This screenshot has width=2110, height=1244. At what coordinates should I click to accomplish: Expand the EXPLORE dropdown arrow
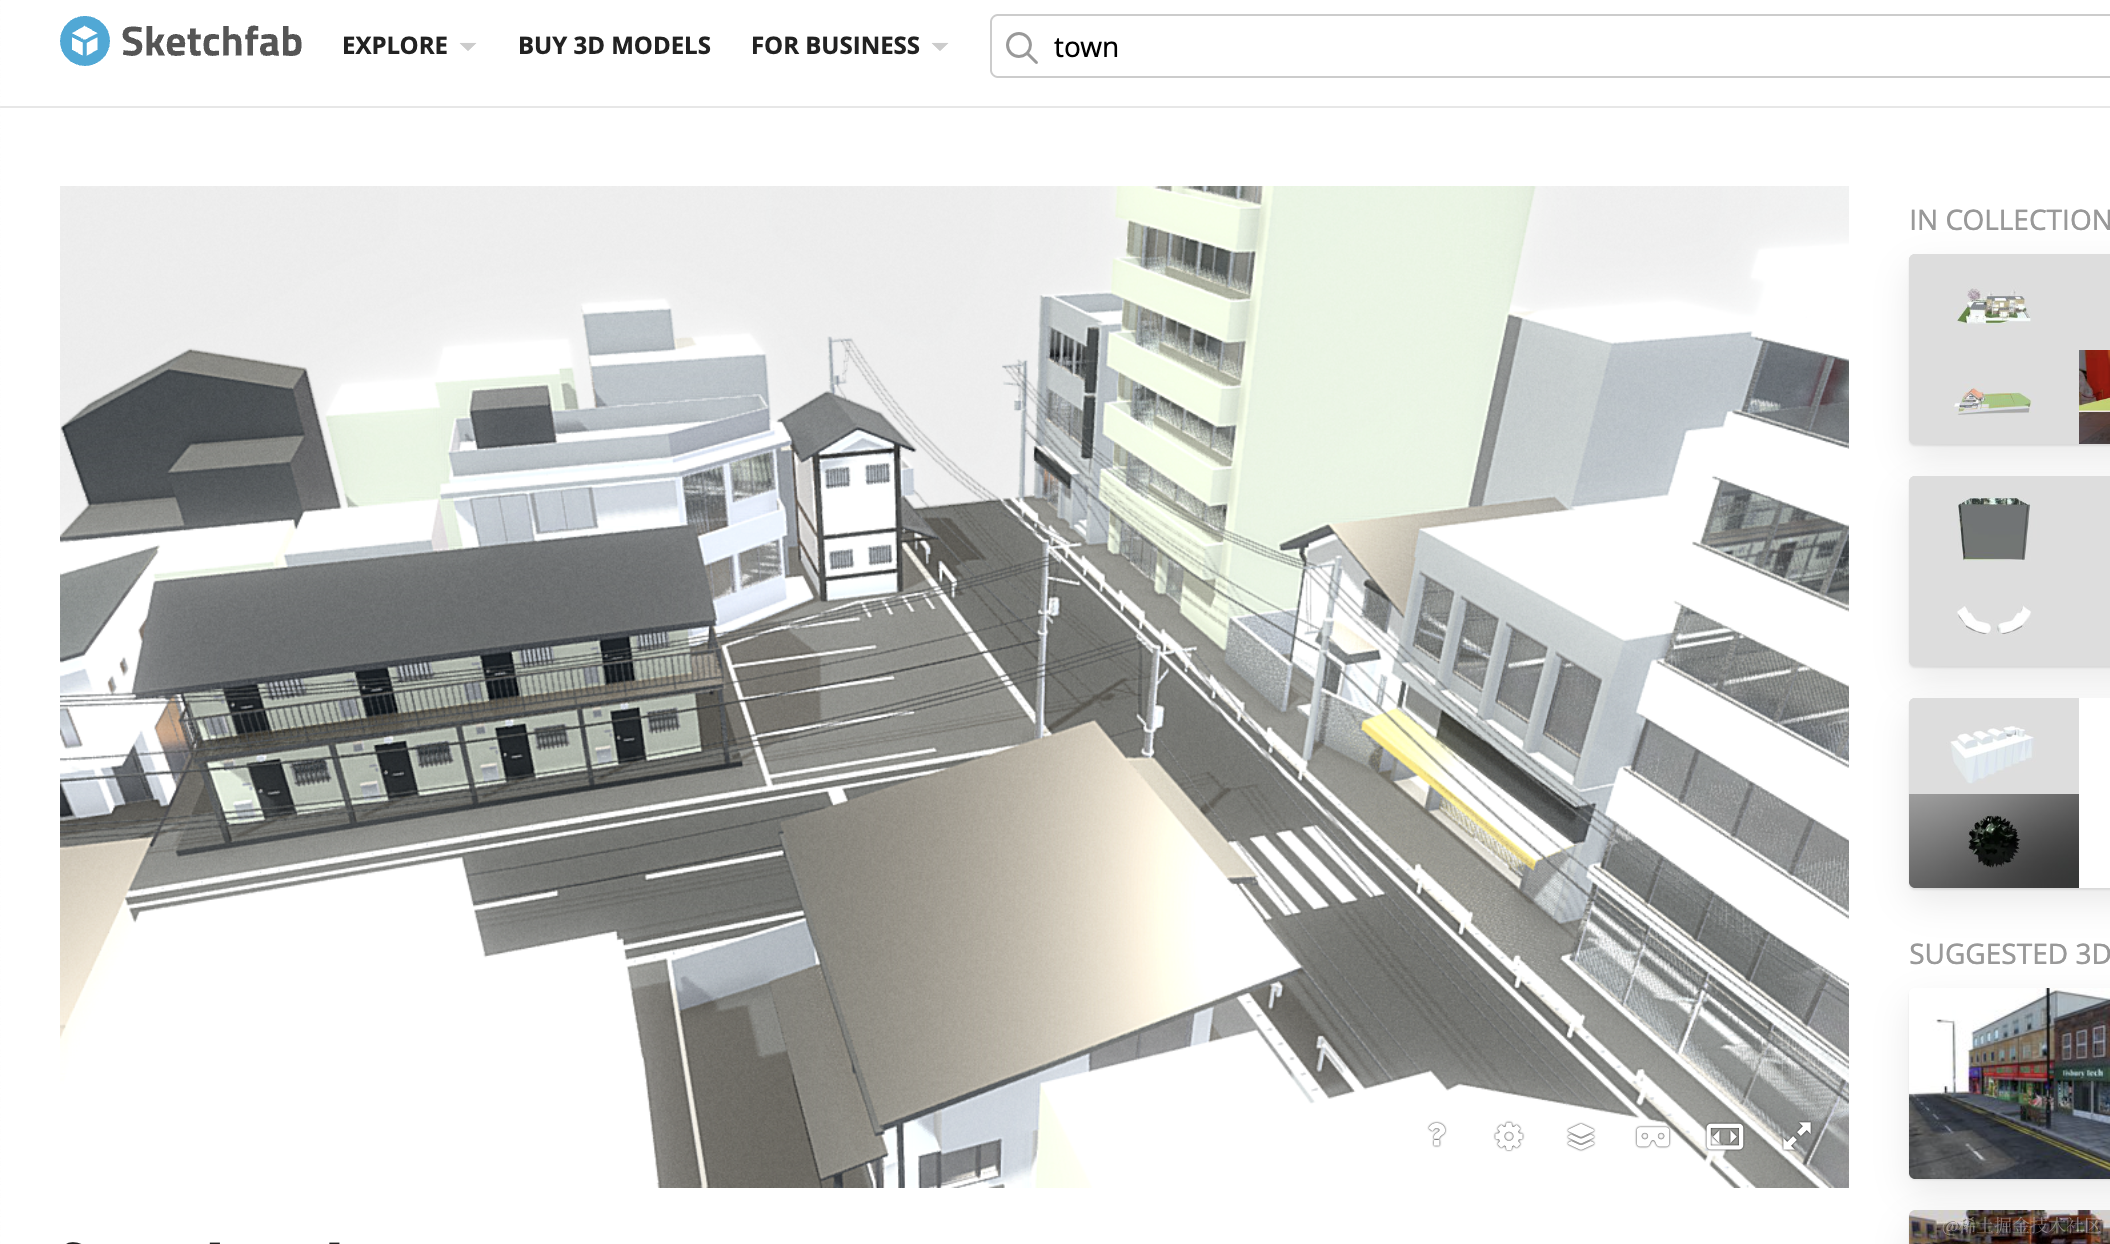(x=467, y=47)
